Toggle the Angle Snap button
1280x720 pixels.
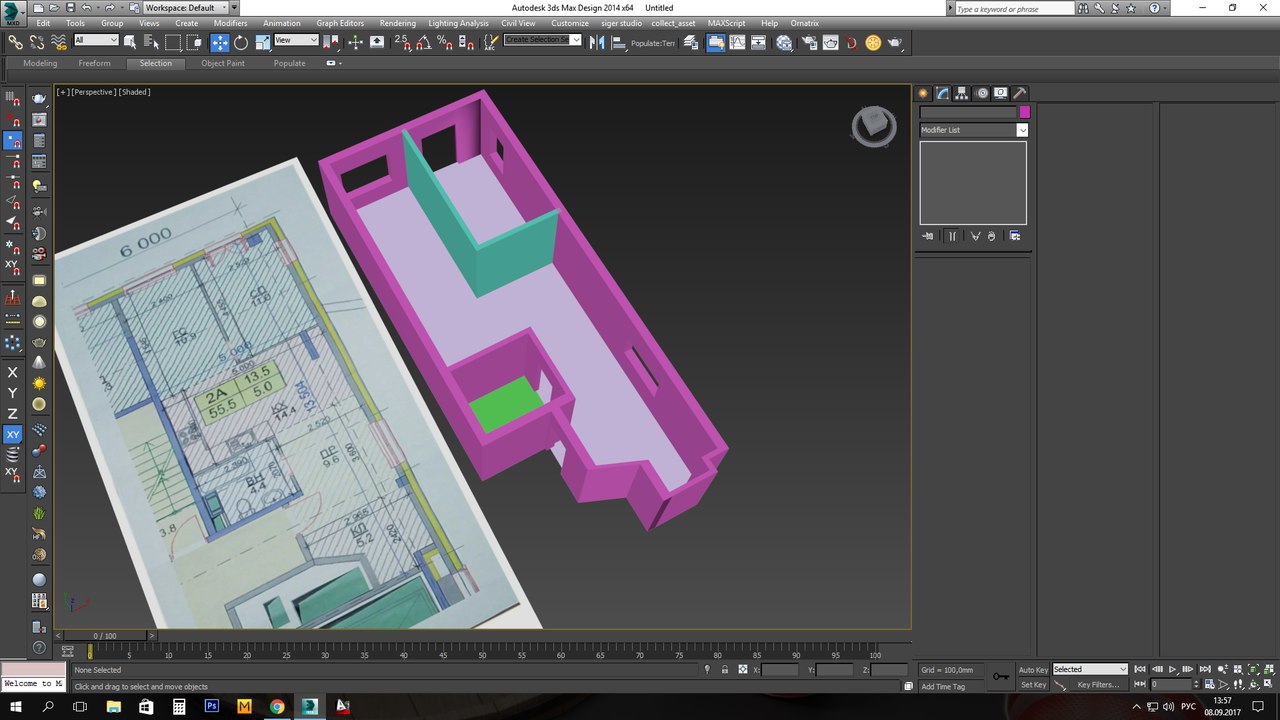coord(422,42)
